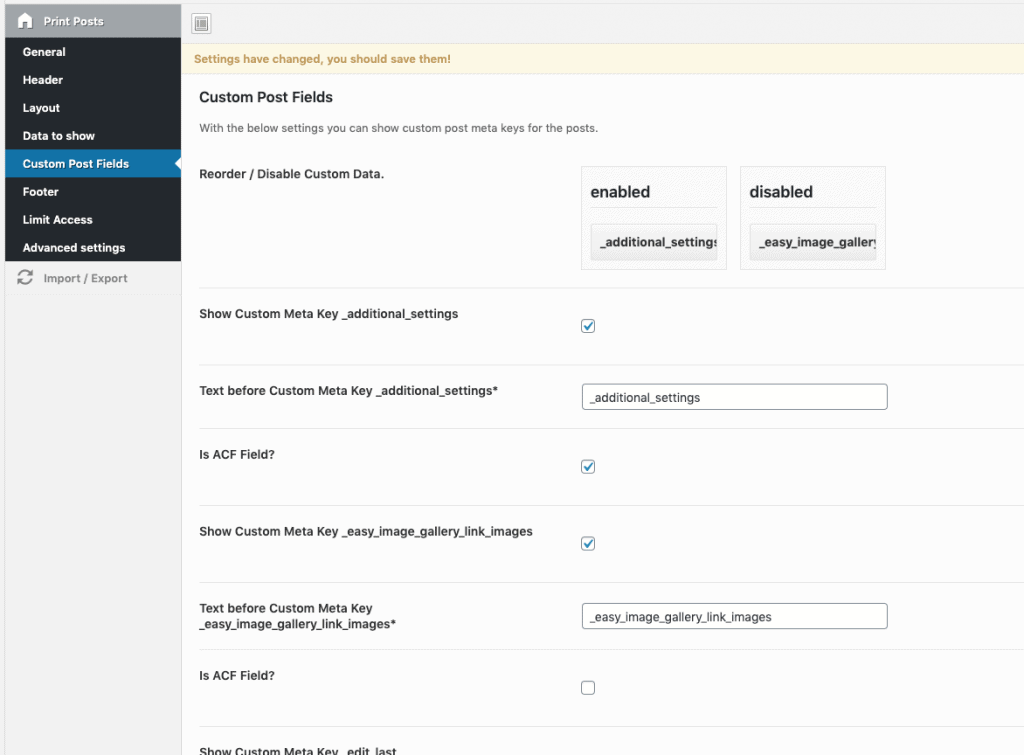Click the Import / Export link

[x=85, y=278]
